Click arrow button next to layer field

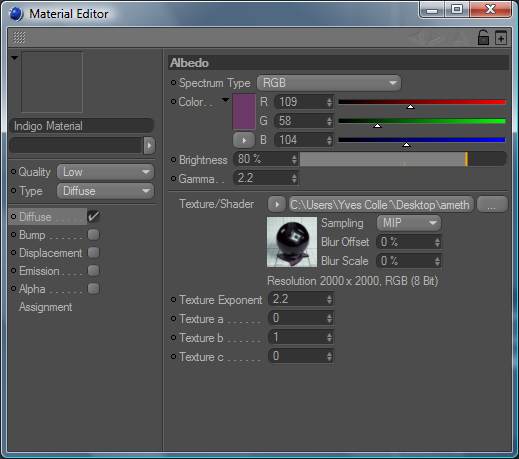coord(149,146)
